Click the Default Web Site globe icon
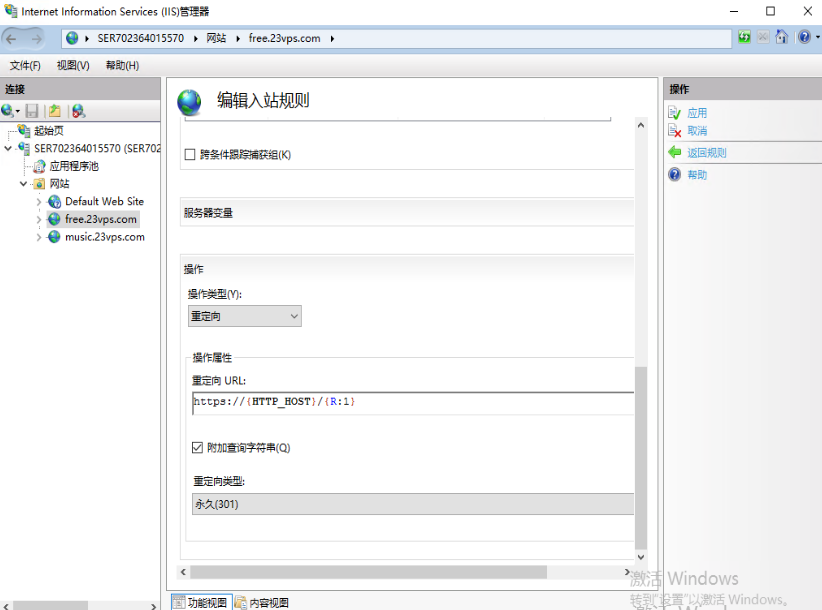 [55, 202]
